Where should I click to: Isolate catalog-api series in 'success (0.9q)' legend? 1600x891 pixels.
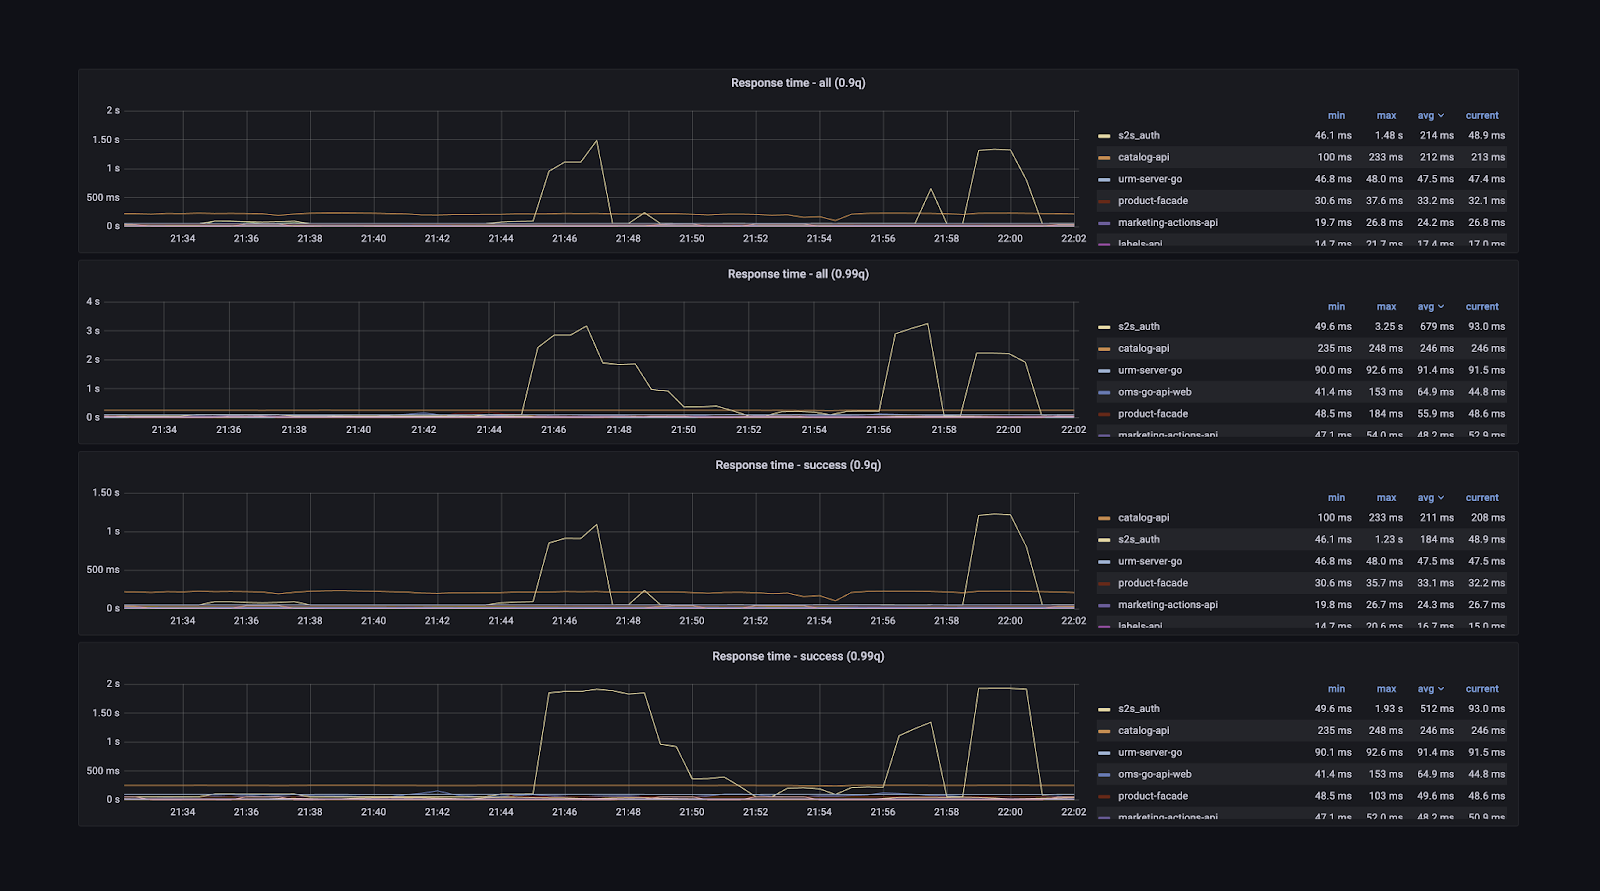point(1143,518)
